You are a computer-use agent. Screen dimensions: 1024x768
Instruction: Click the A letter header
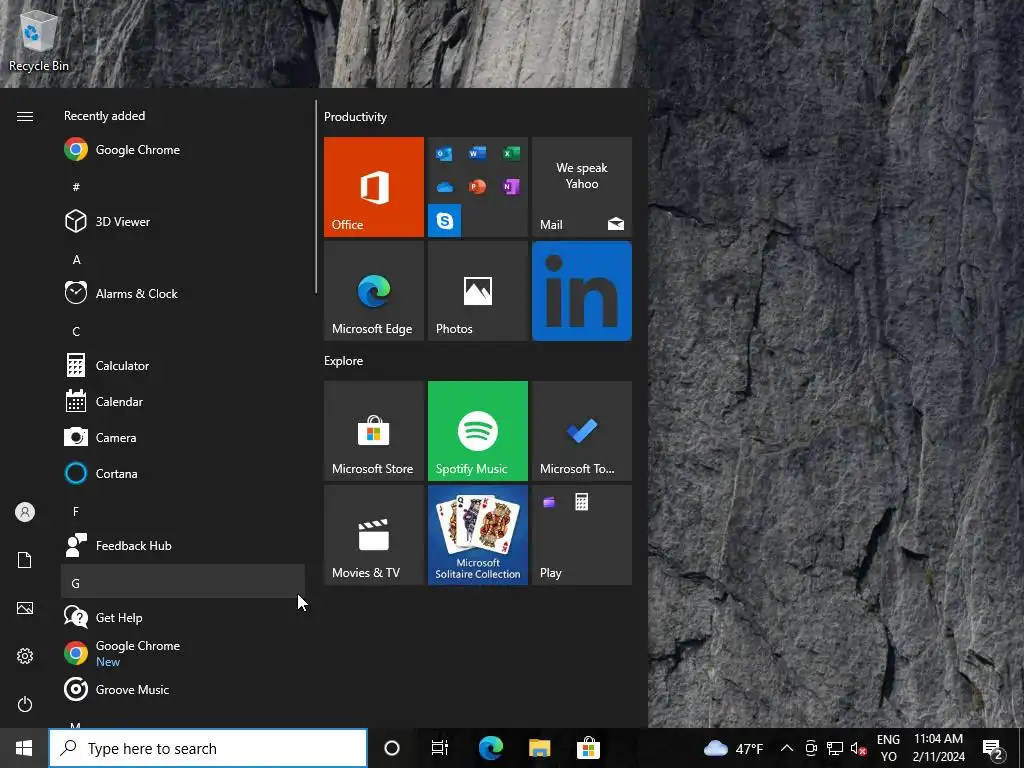click(x=183, y=259)
